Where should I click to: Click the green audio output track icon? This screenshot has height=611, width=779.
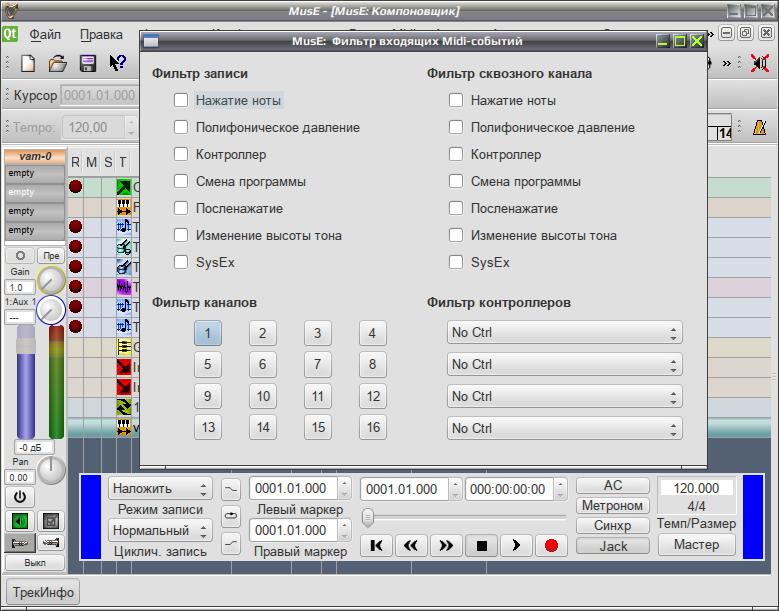click(x=124, y=187)
